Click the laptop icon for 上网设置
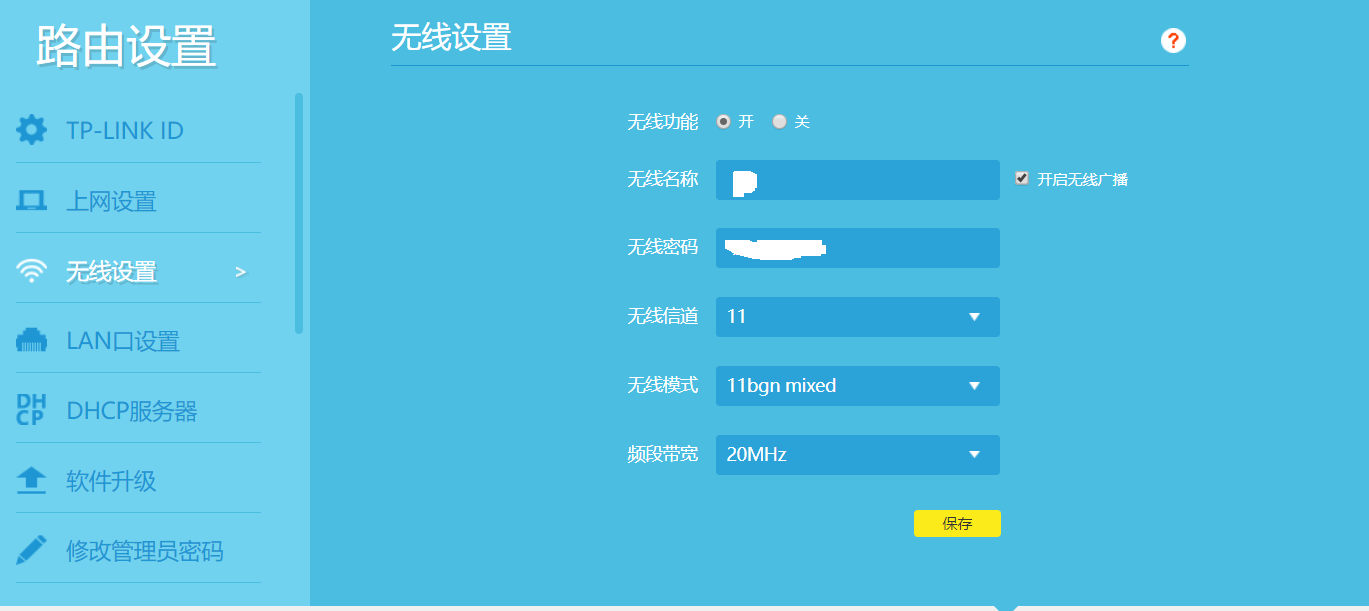The height and width of the screenshot is (611, 1369). click(x=31, y=201)
